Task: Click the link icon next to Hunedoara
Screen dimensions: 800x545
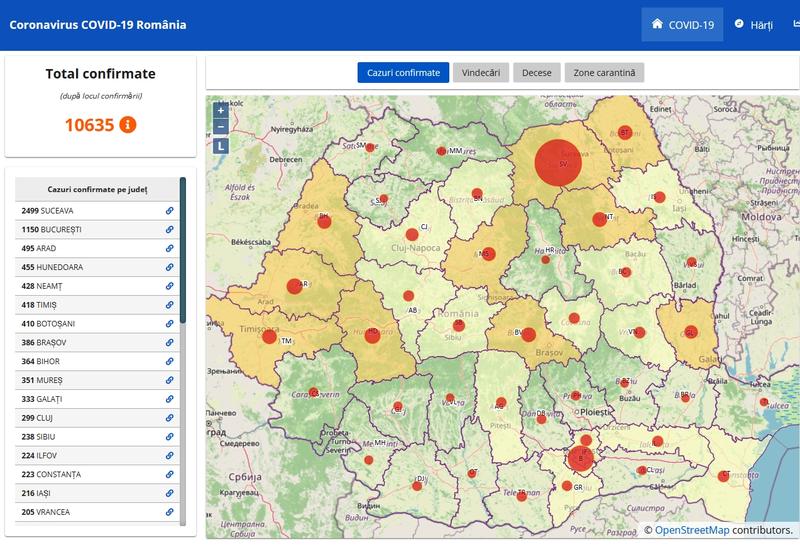Action: (x=170, y=267)
